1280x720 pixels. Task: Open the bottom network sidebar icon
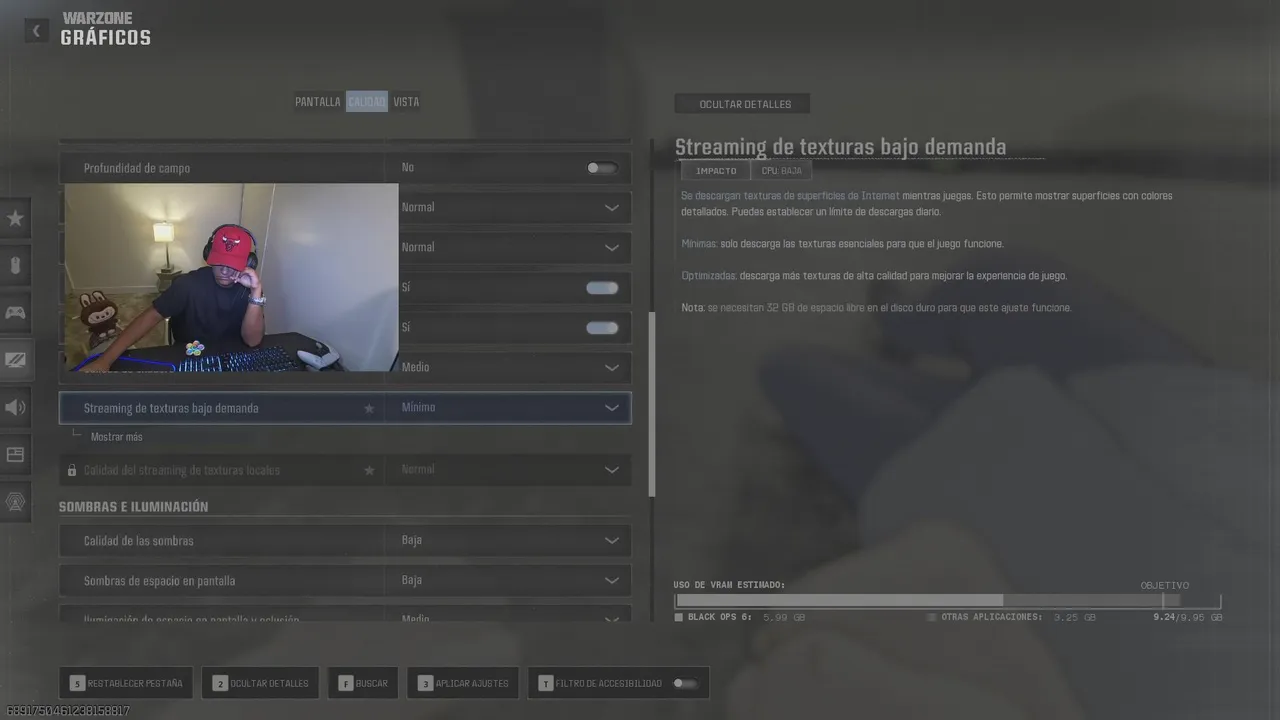pos(15,501)
